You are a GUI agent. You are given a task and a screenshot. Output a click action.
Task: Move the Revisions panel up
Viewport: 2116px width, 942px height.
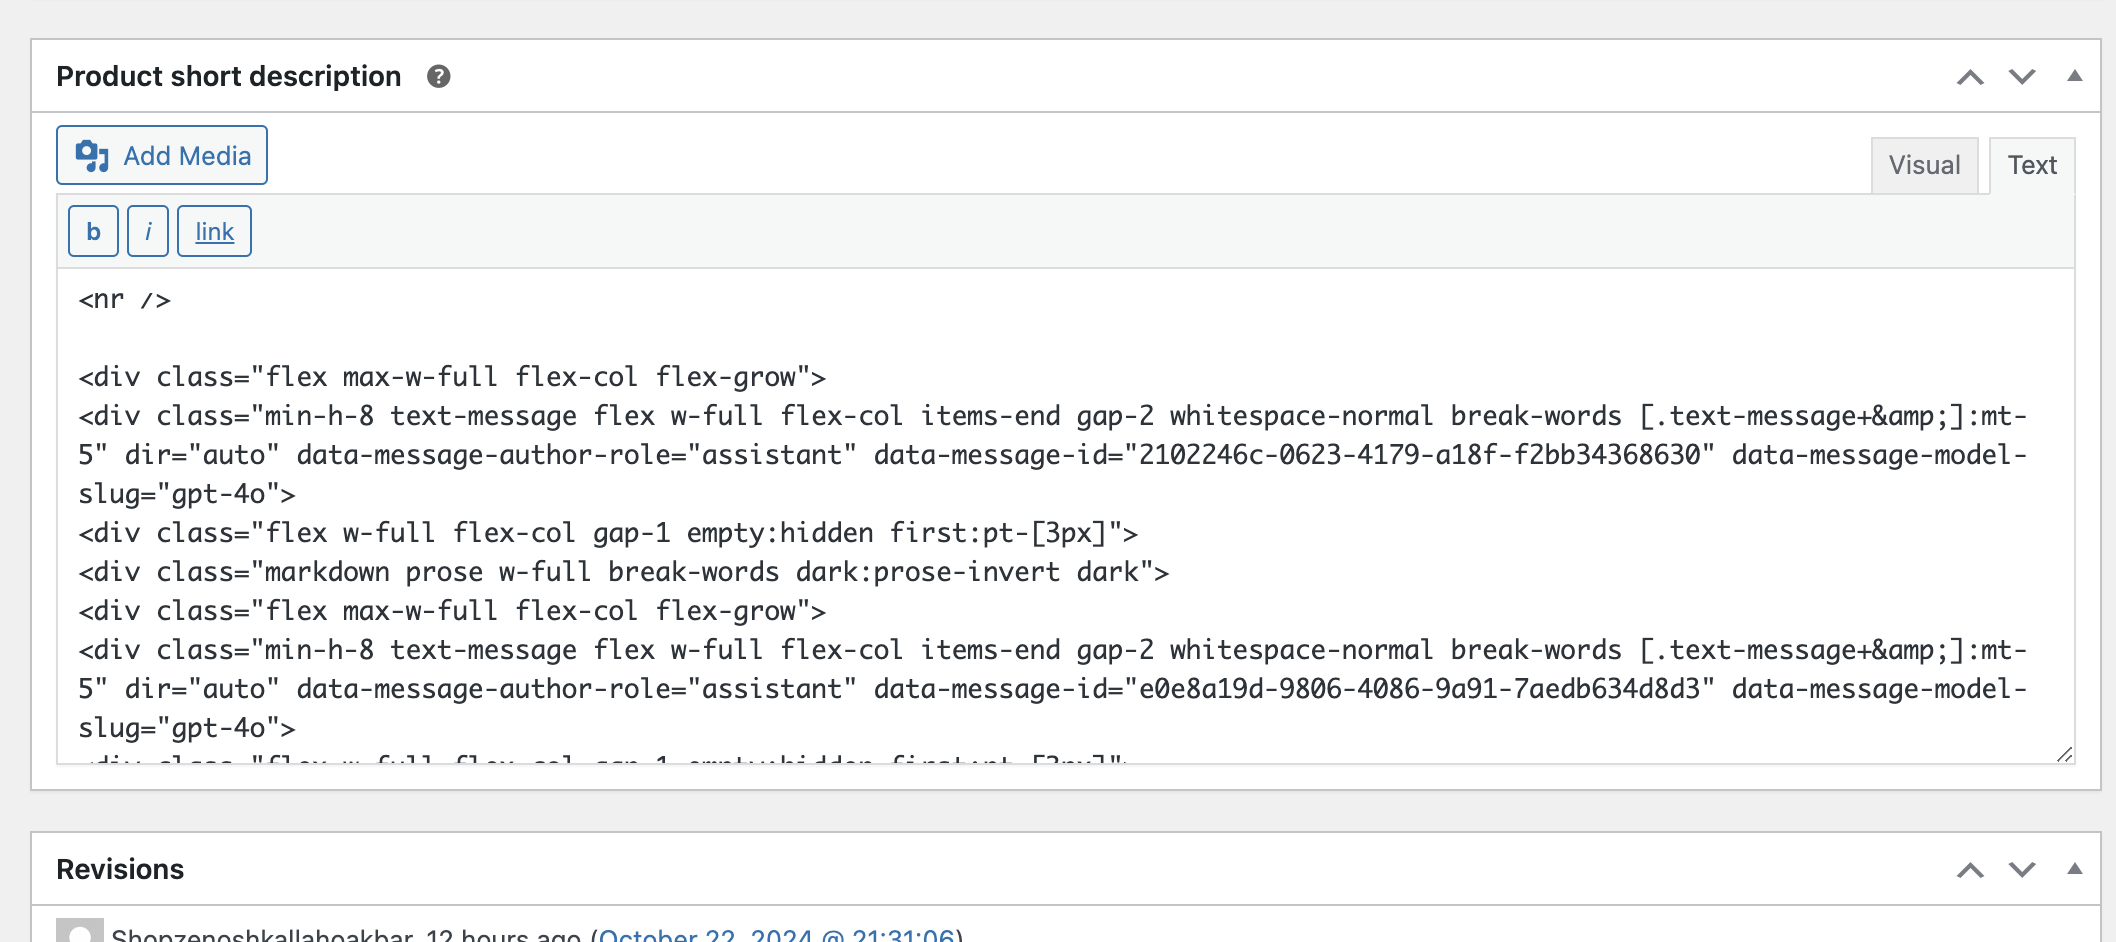(x=1970, y=870)
